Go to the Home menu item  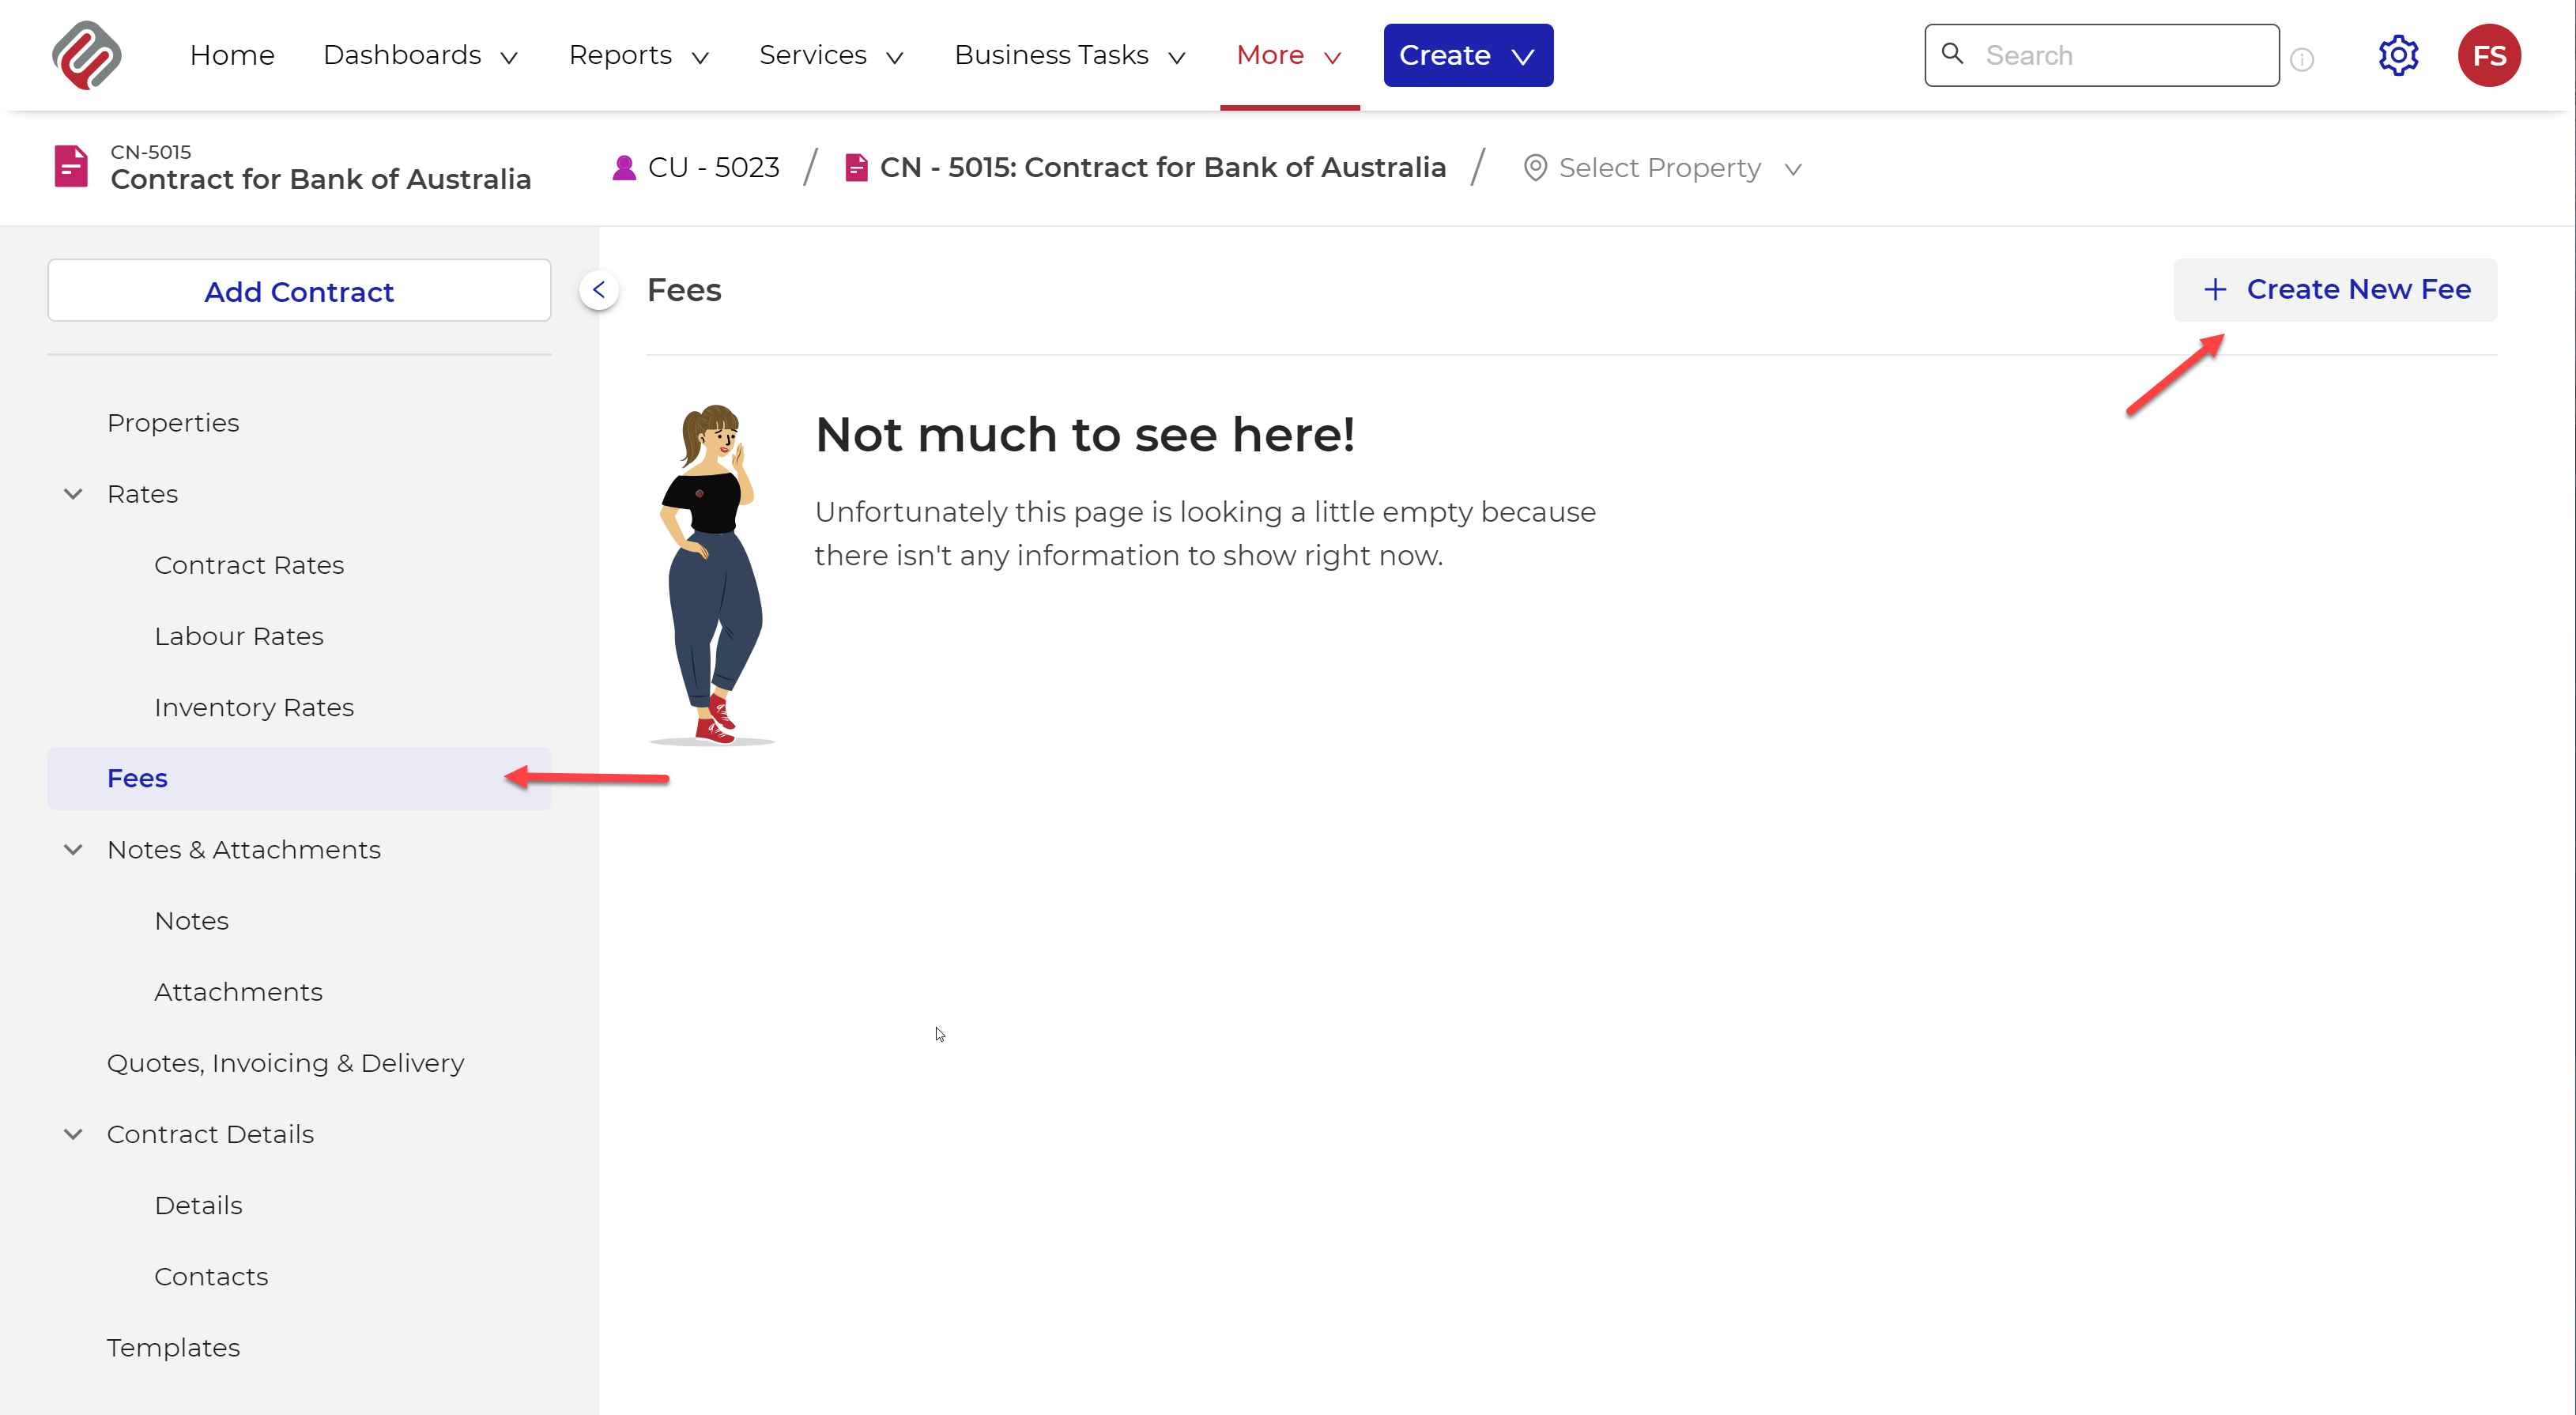pos(232,55)
